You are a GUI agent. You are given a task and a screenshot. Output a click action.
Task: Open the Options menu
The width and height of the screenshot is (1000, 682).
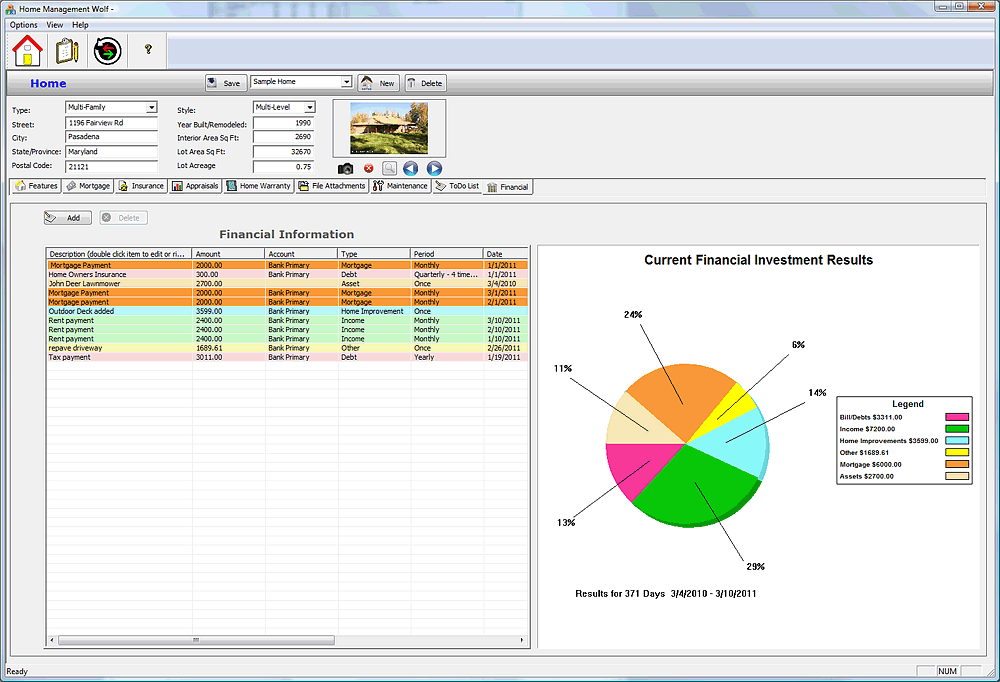23,25
